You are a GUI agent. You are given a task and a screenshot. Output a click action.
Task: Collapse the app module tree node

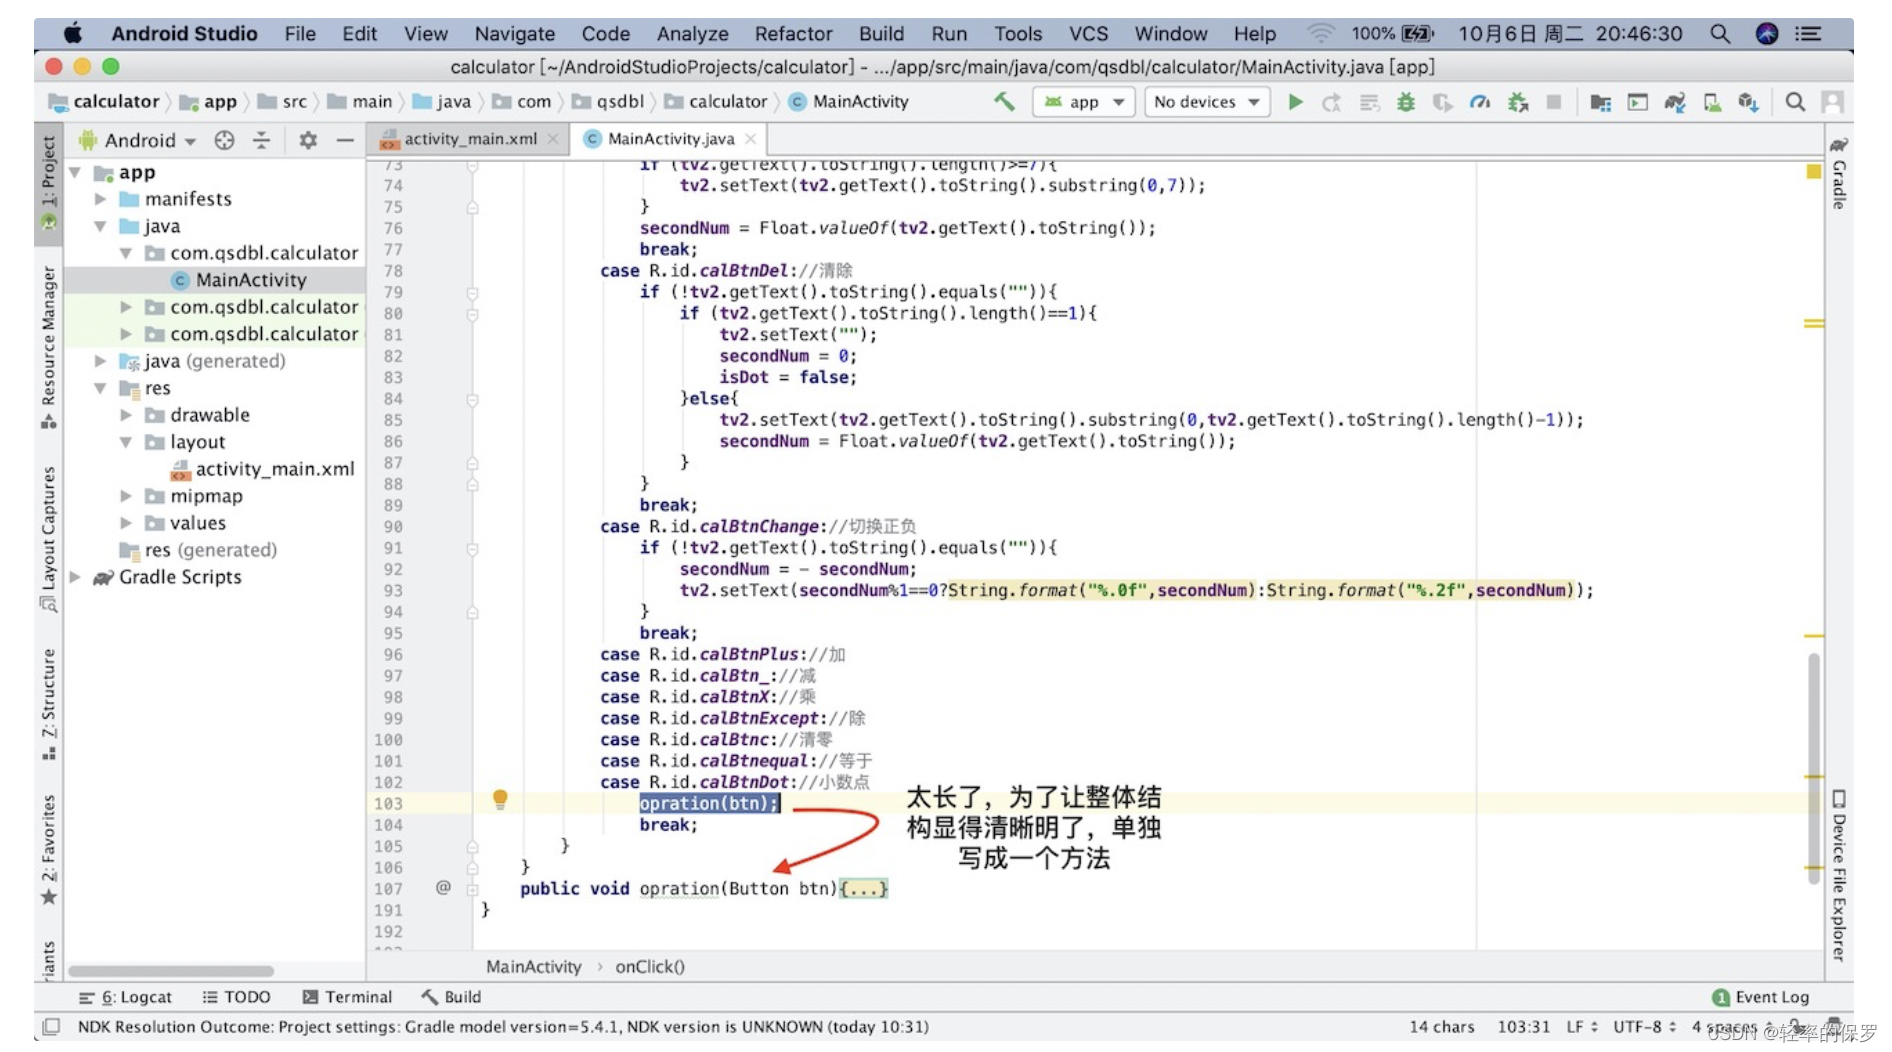point(75,172)
